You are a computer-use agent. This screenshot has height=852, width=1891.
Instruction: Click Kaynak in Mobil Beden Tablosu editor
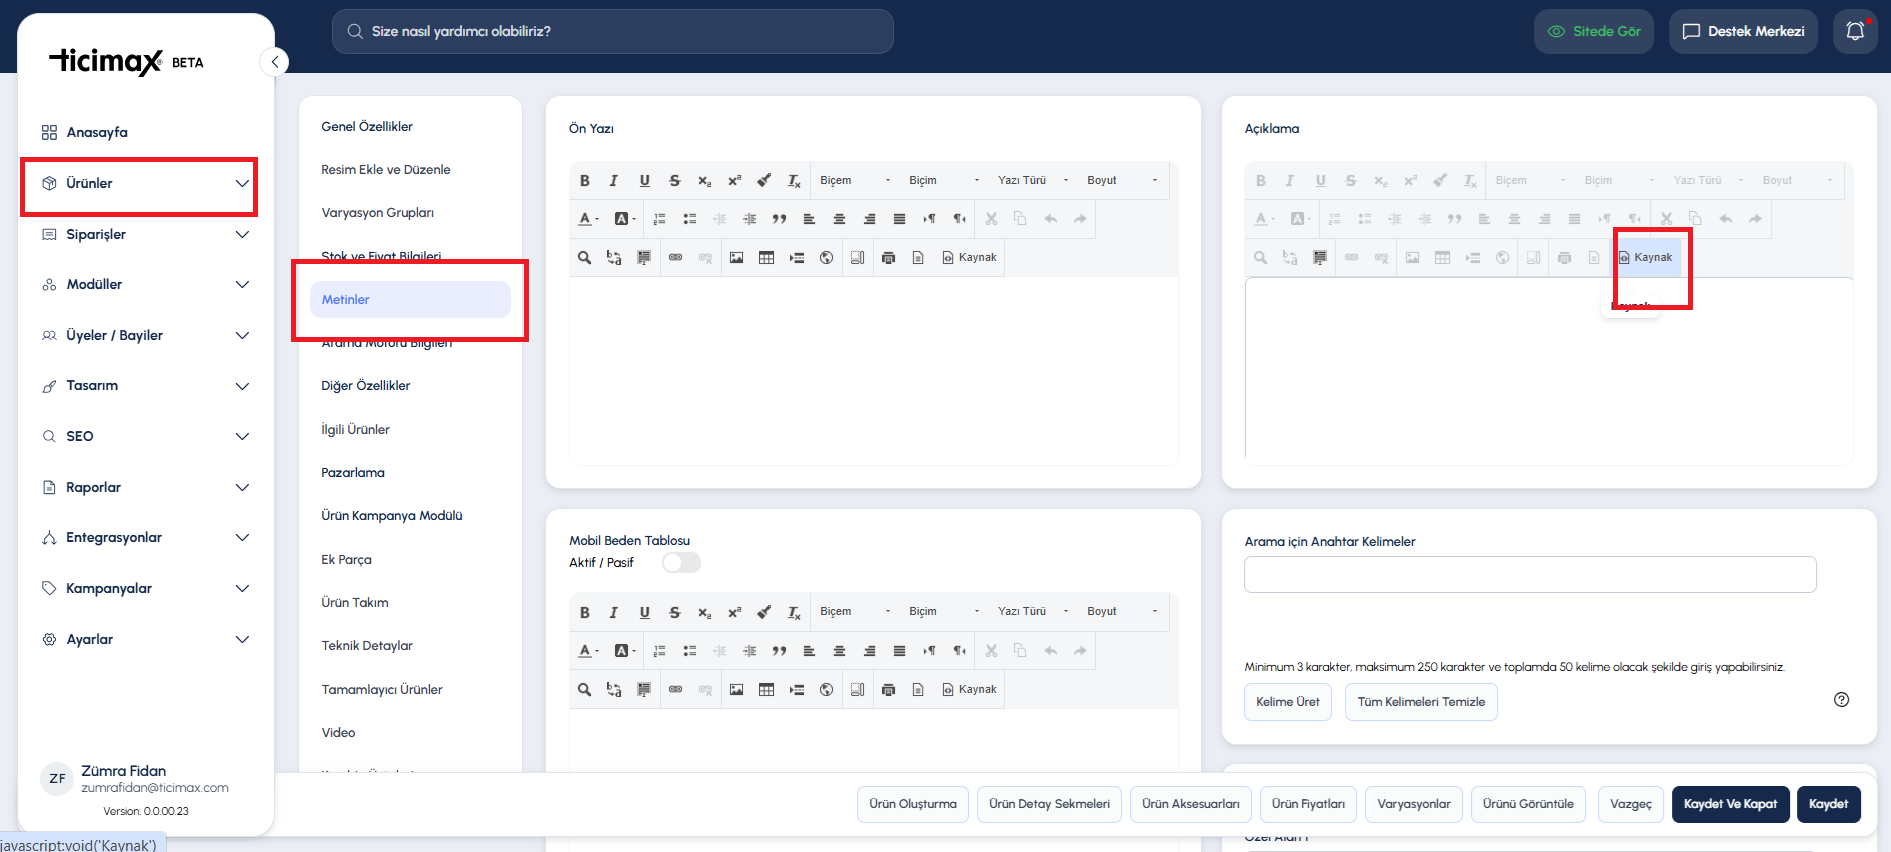(969, 690)
